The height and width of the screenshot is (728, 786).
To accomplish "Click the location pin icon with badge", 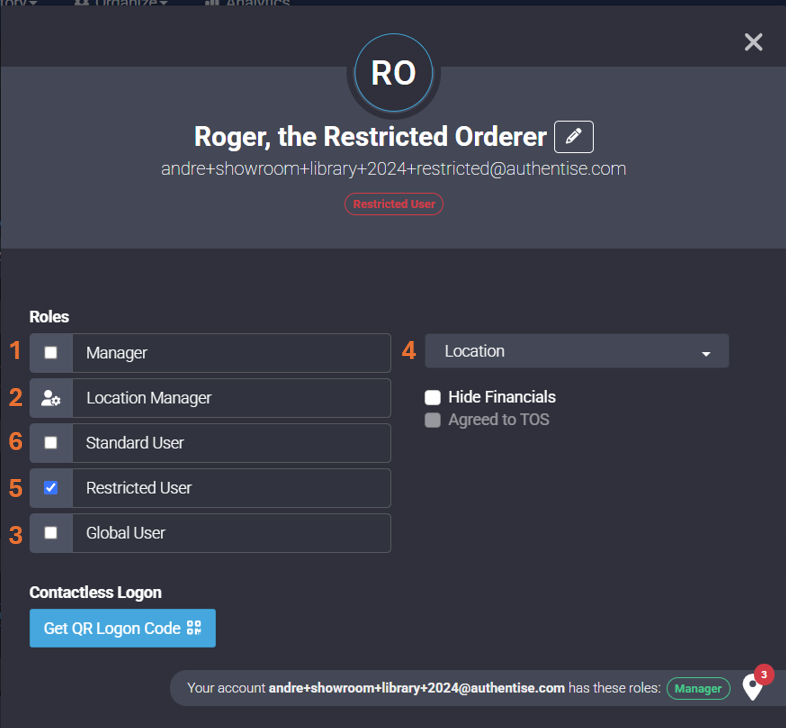I will tap(753, 688).
